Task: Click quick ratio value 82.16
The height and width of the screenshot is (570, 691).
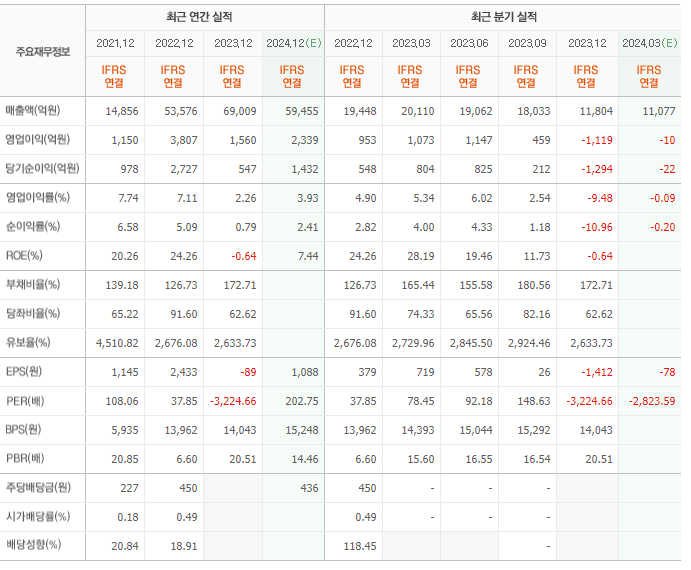Action: (537, 314)
